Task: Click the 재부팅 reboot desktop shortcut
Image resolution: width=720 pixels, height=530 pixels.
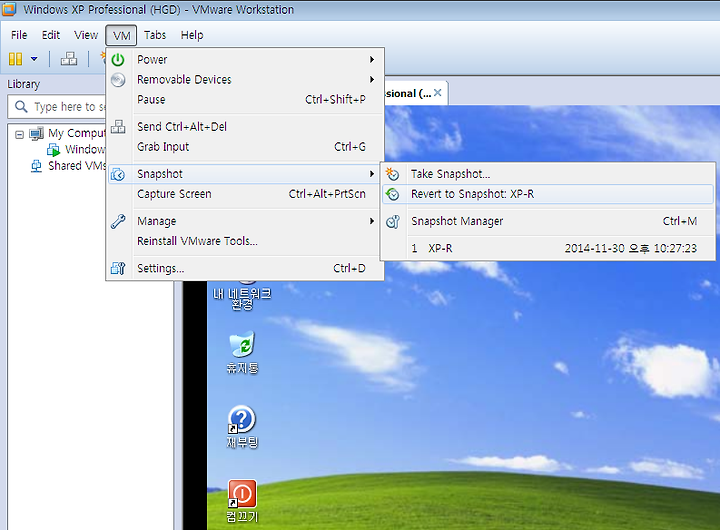Action: point(242,427)
